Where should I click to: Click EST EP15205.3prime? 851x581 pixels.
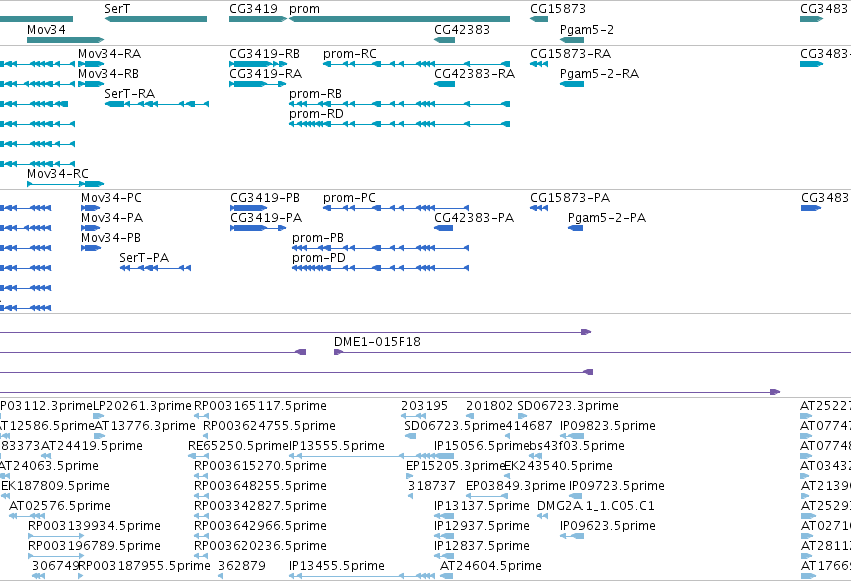tap(409, 476)
